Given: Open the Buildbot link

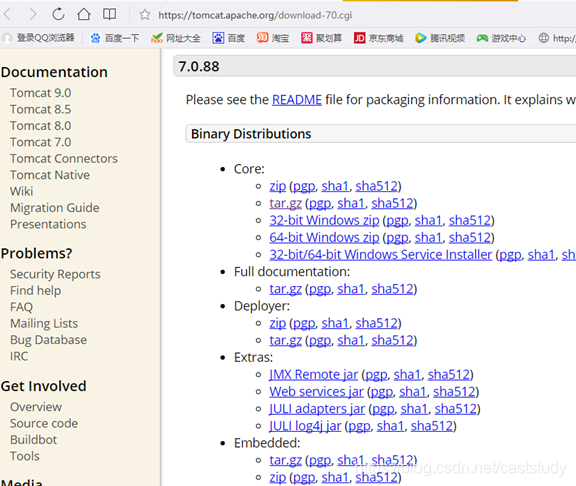Looking at the screenshot, I should click(x=33, y=440).
